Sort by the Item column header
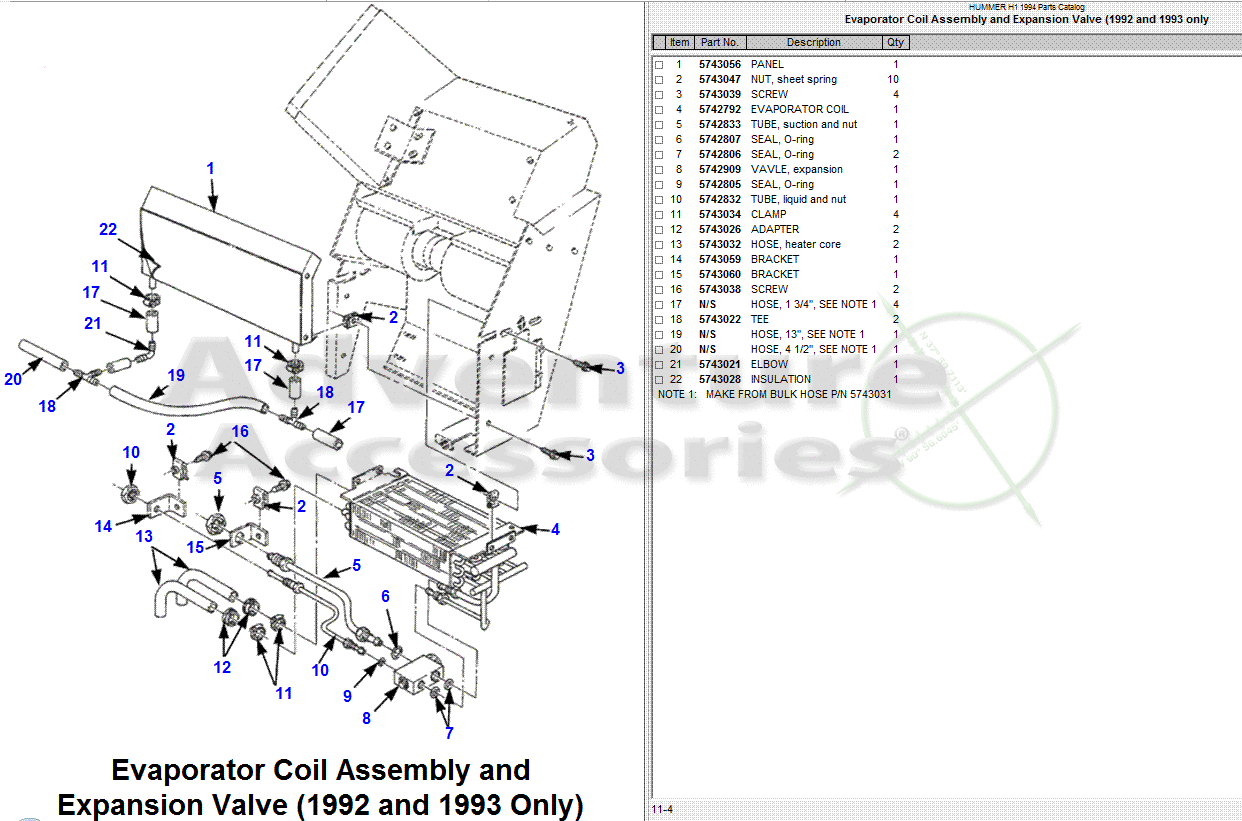This screenshot has height=821, width=1242. click(x=680, y=42)
